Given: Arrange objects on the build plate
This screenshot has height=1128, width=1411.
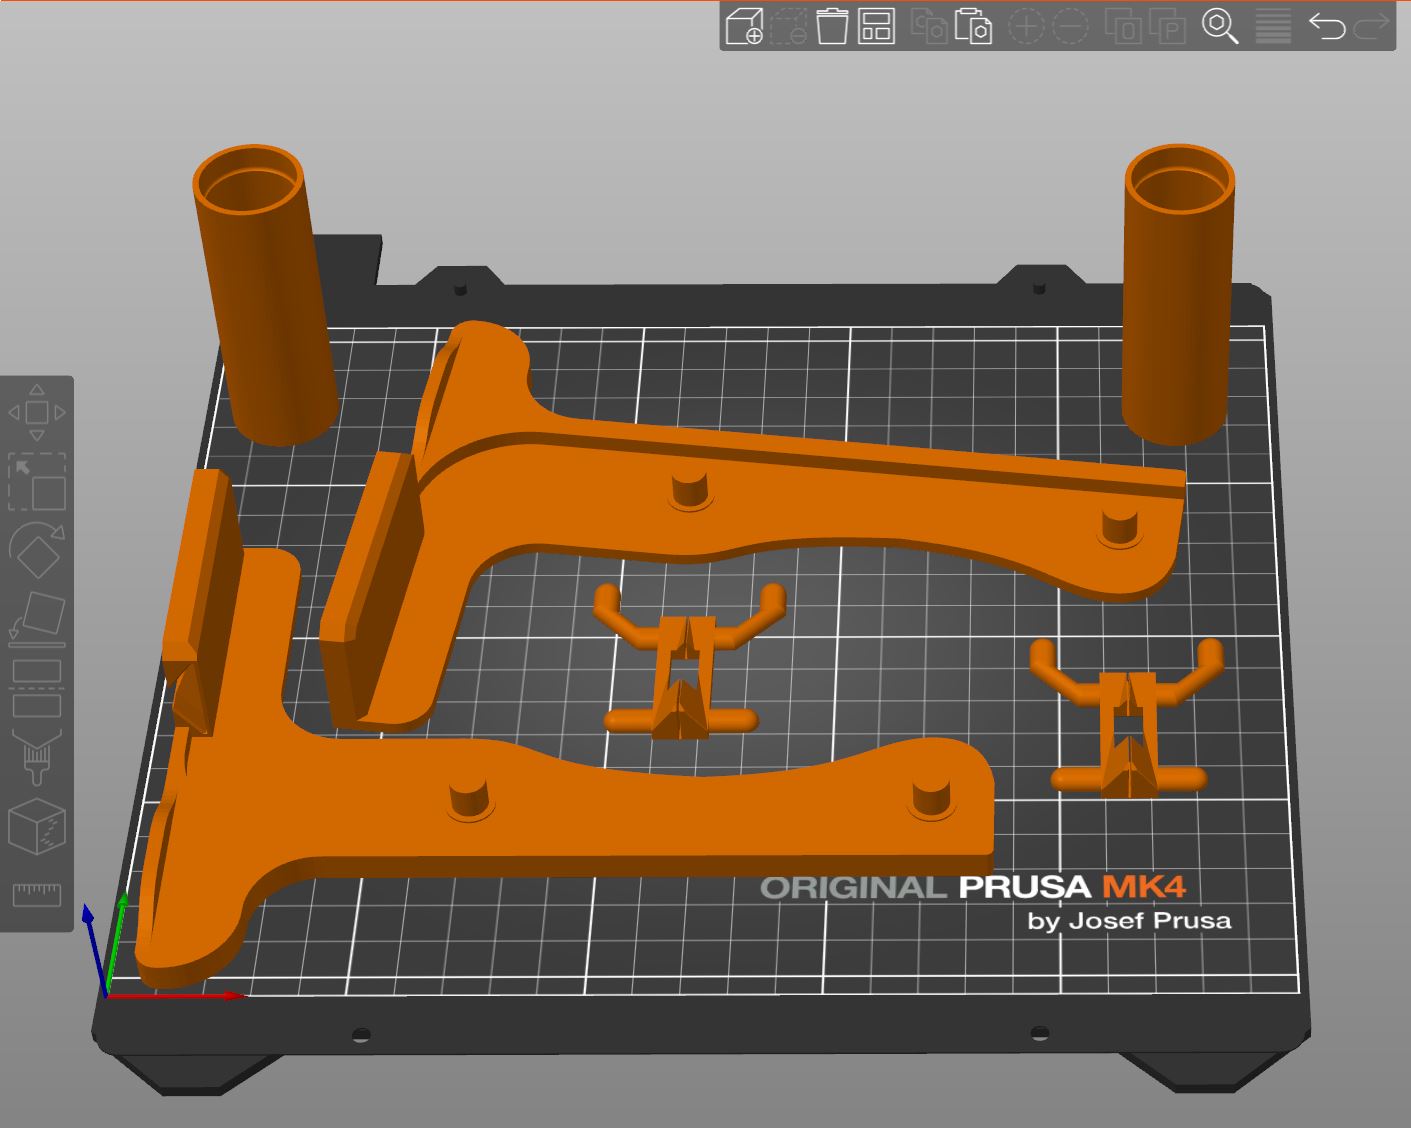Looking at the screenshot, I should 875,30.
